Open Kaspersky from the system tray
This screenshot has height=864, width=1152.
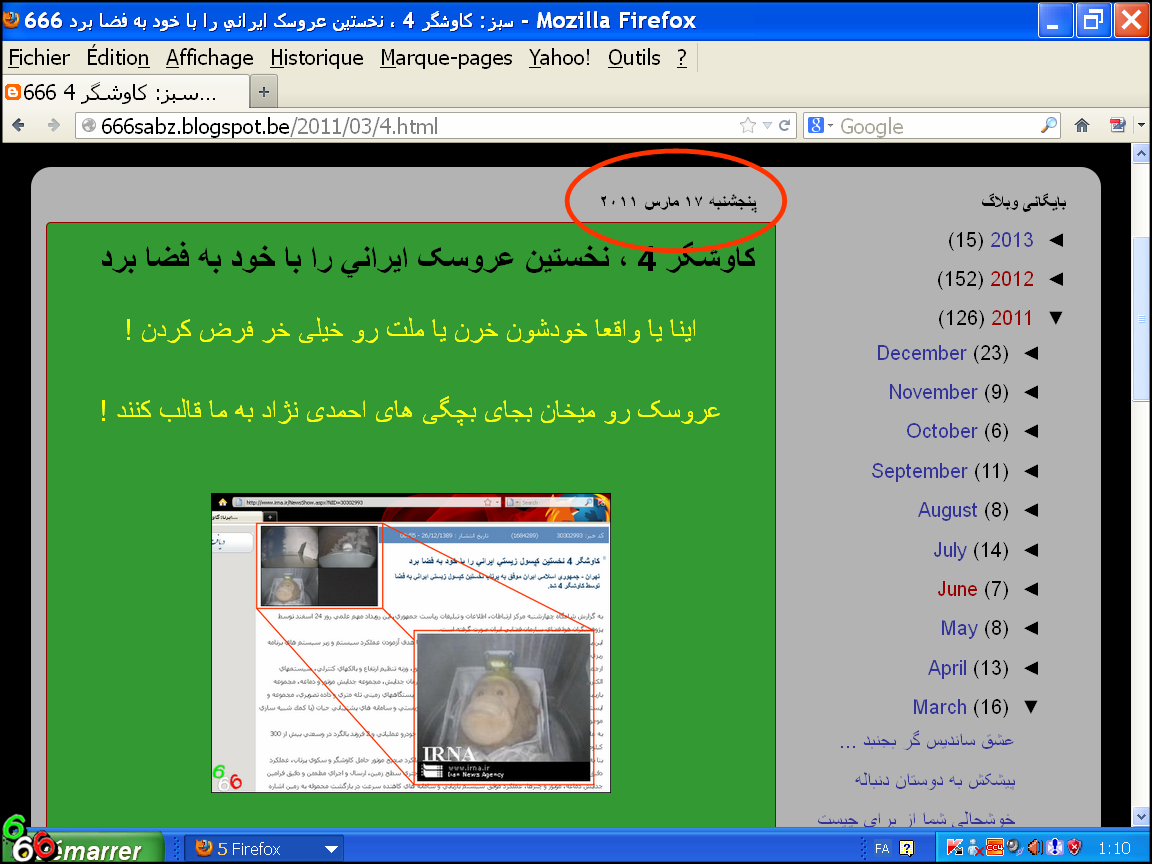point(954,847)
